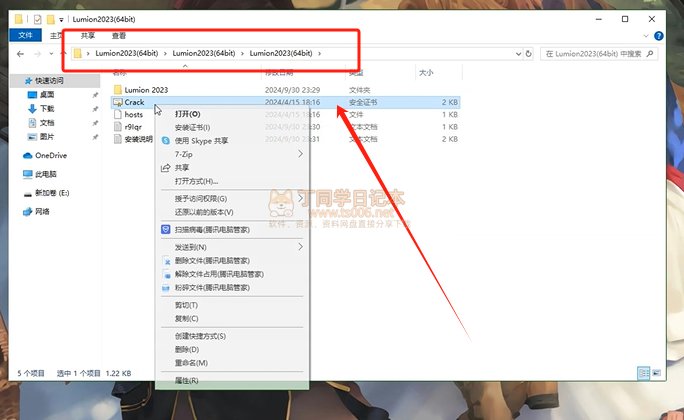Screen dimensions: 684x420
Task: Click the search magnifier icon
Action: (x=650, y=54)
